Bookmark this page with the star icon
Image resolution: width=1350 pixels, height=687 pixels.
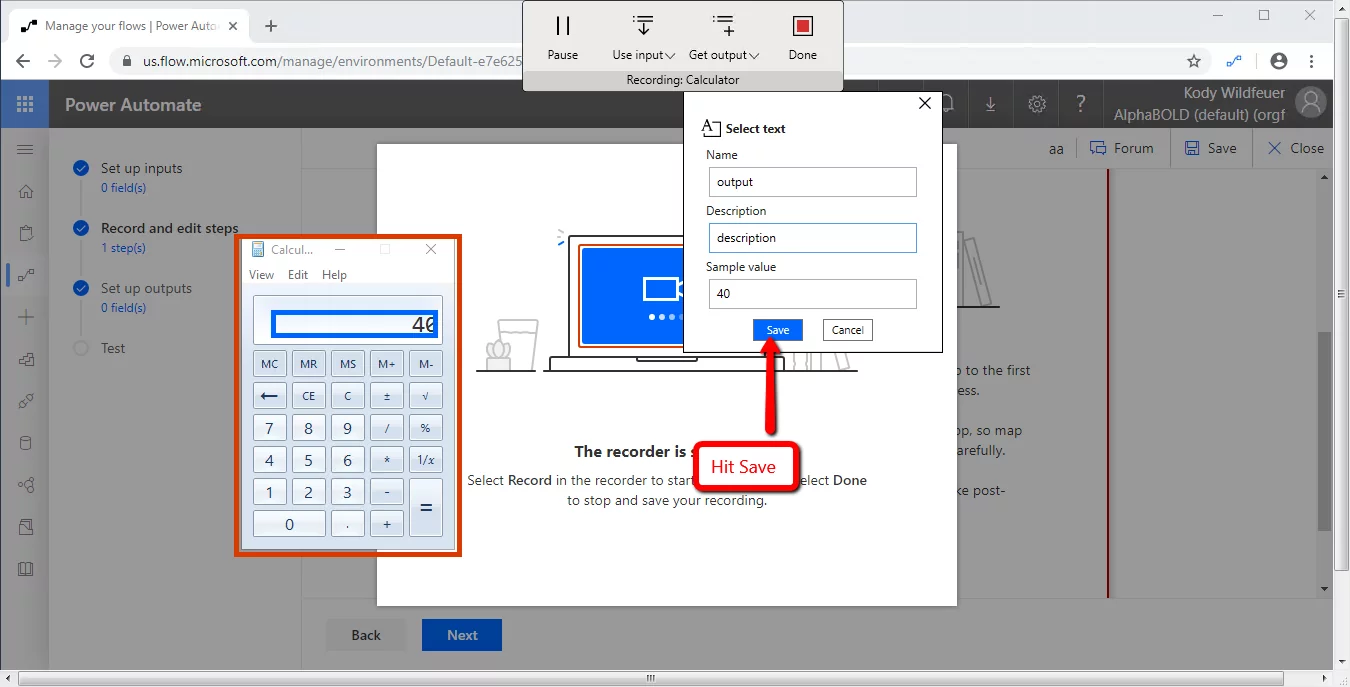[x=1194, y=61]
